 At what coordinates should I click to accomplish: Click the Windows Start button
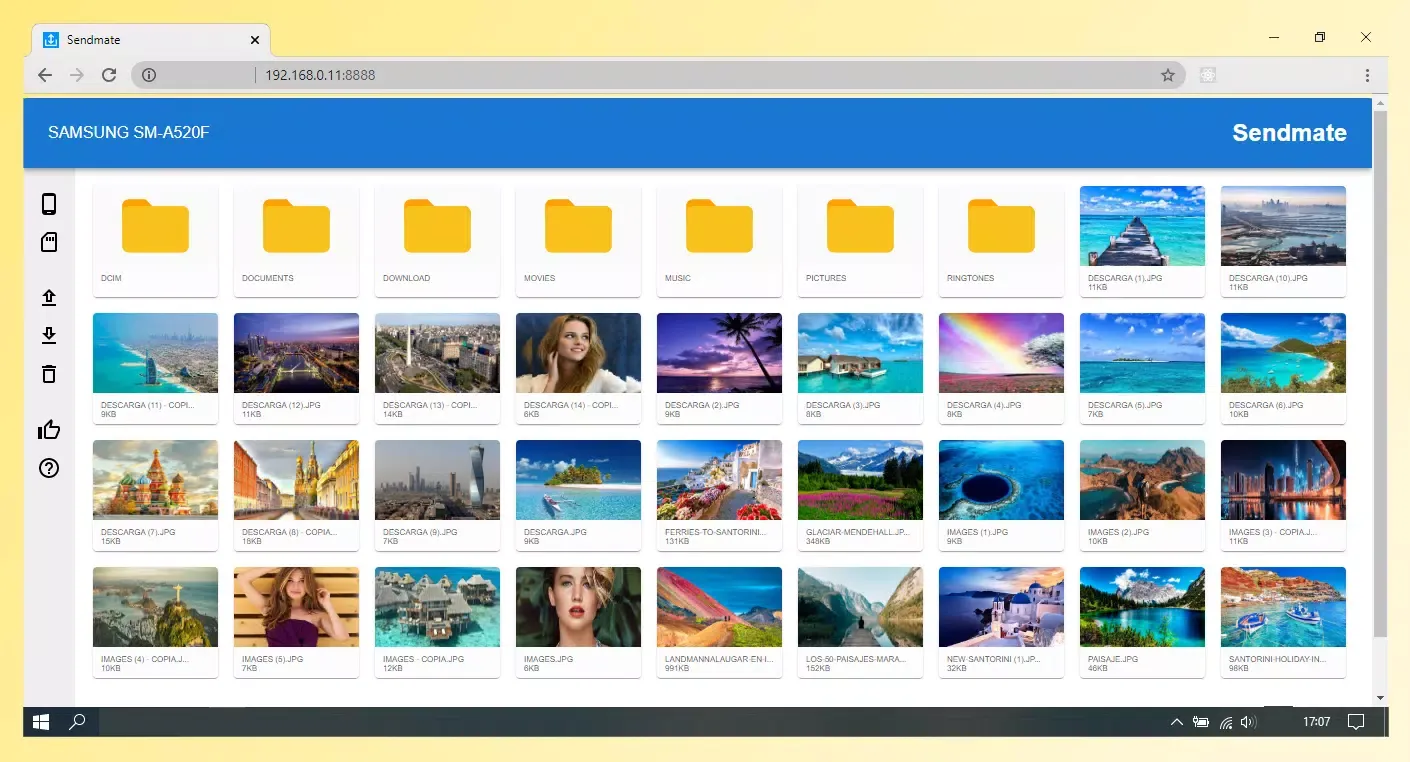click(x=41, y=722)
